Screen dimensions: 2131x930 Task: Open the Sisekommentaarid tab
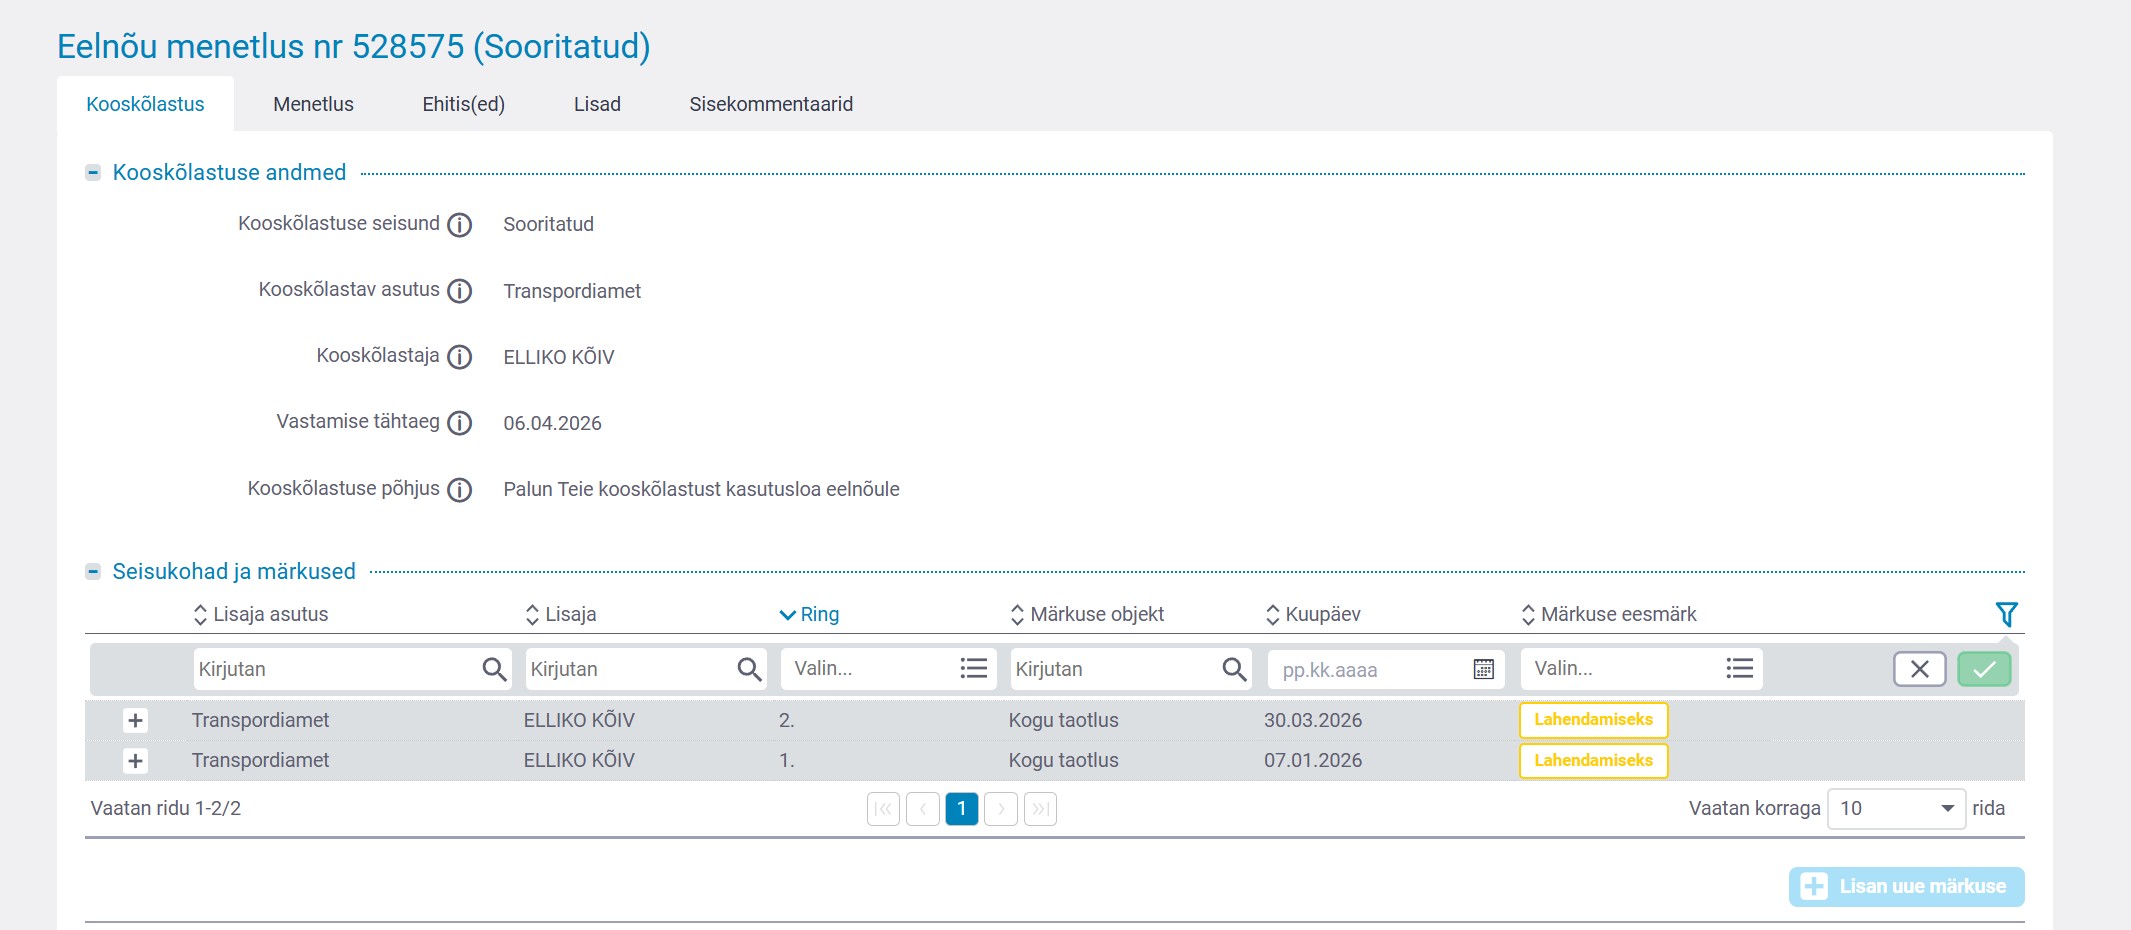point(770,104)
